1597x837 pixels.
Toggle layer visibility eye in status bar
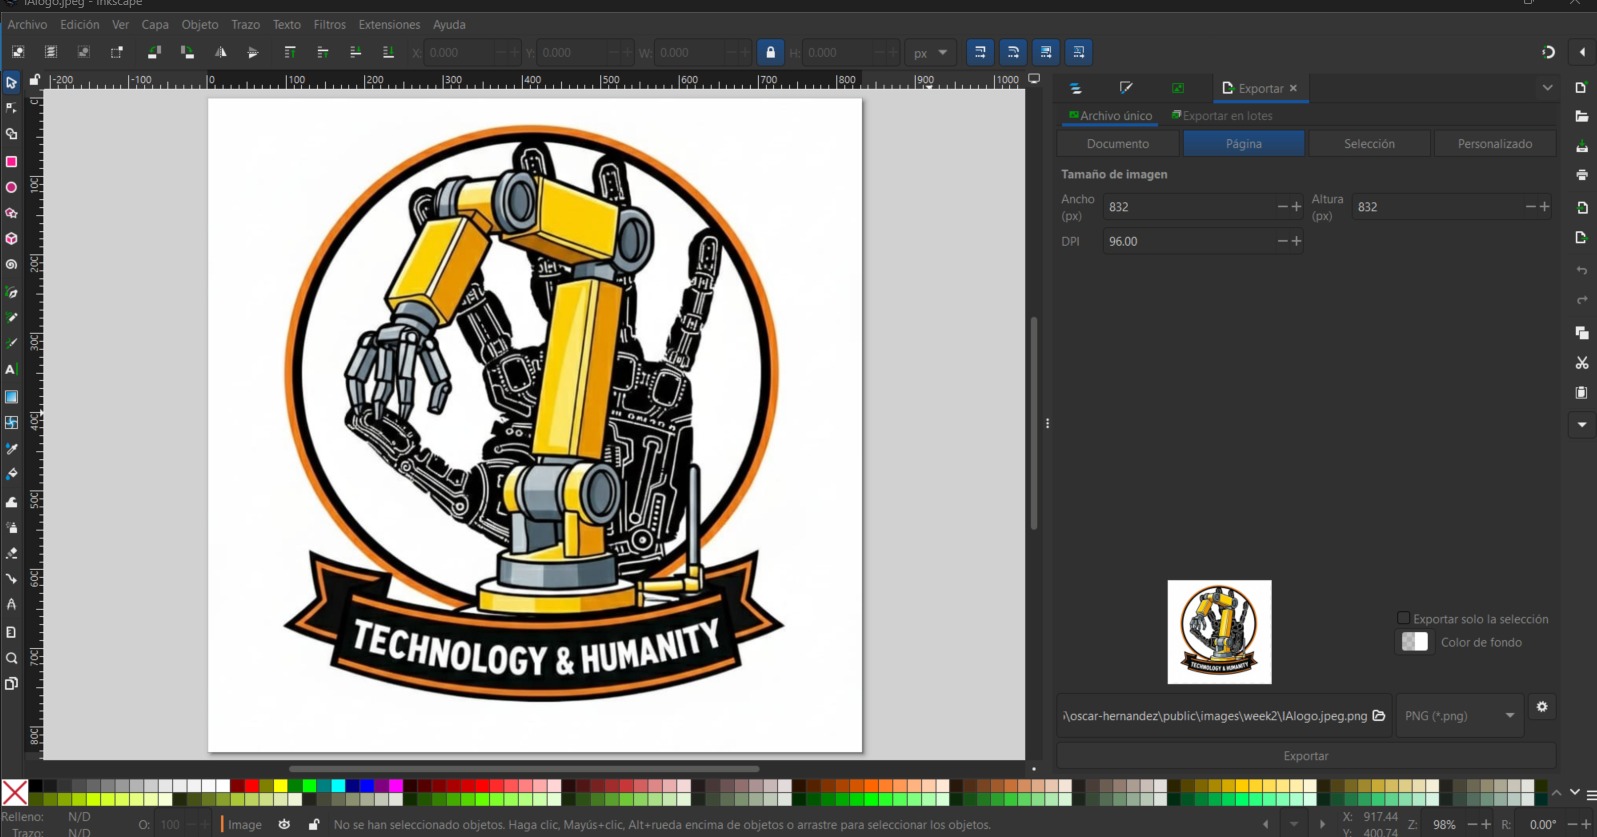[284, 824]
